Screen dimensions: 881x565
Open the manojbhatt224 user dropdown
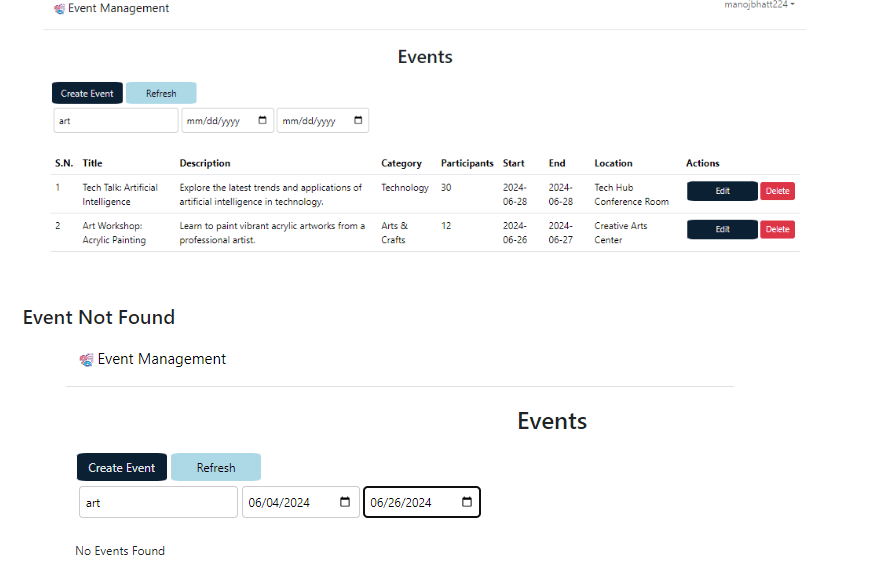tap(759, 4)
